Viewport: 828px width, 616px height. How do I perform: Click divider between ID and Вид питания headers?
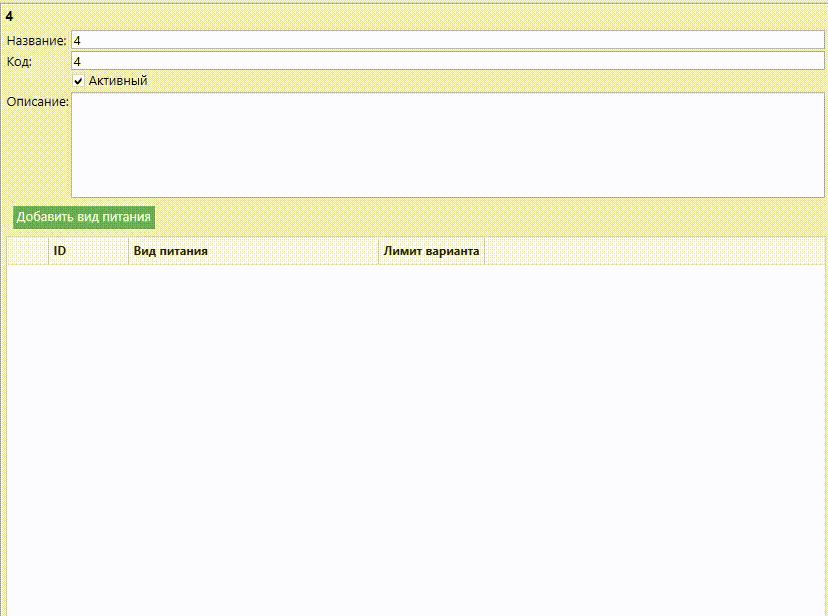click(128, 252)
